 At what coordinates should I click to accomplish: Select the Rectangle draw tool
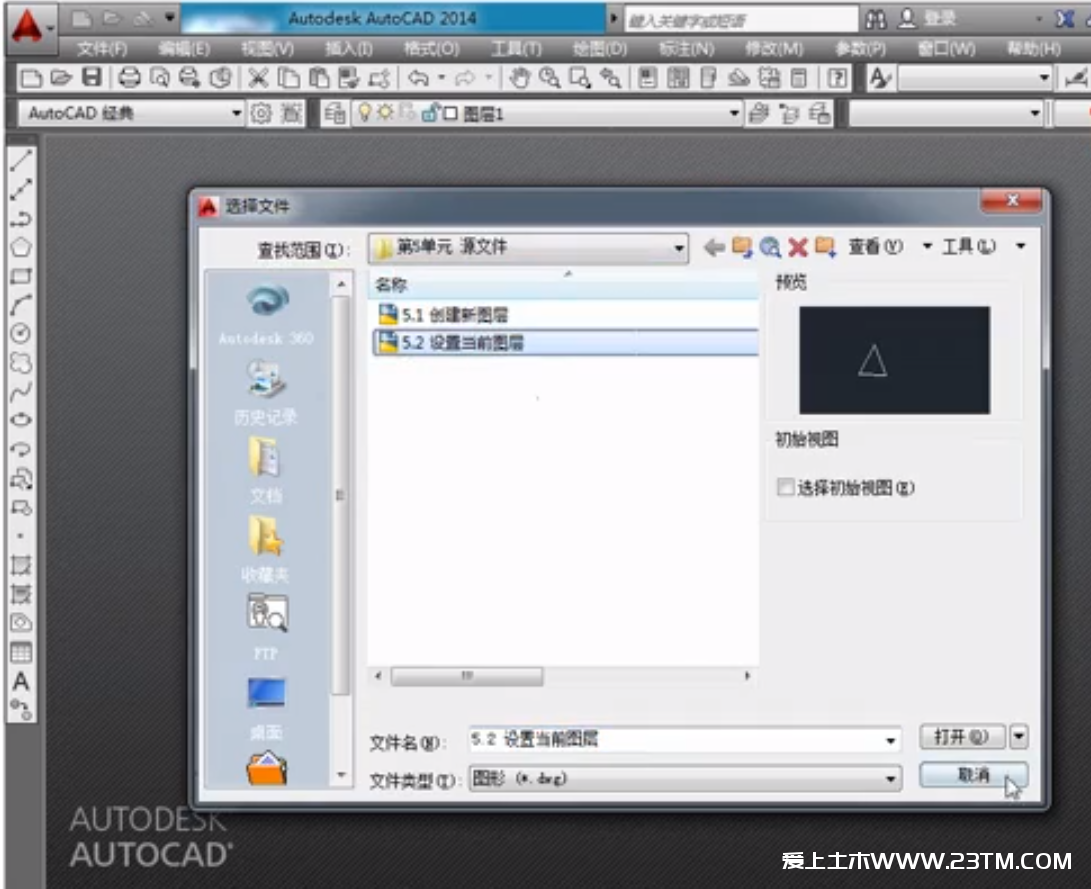coord(20,276)
